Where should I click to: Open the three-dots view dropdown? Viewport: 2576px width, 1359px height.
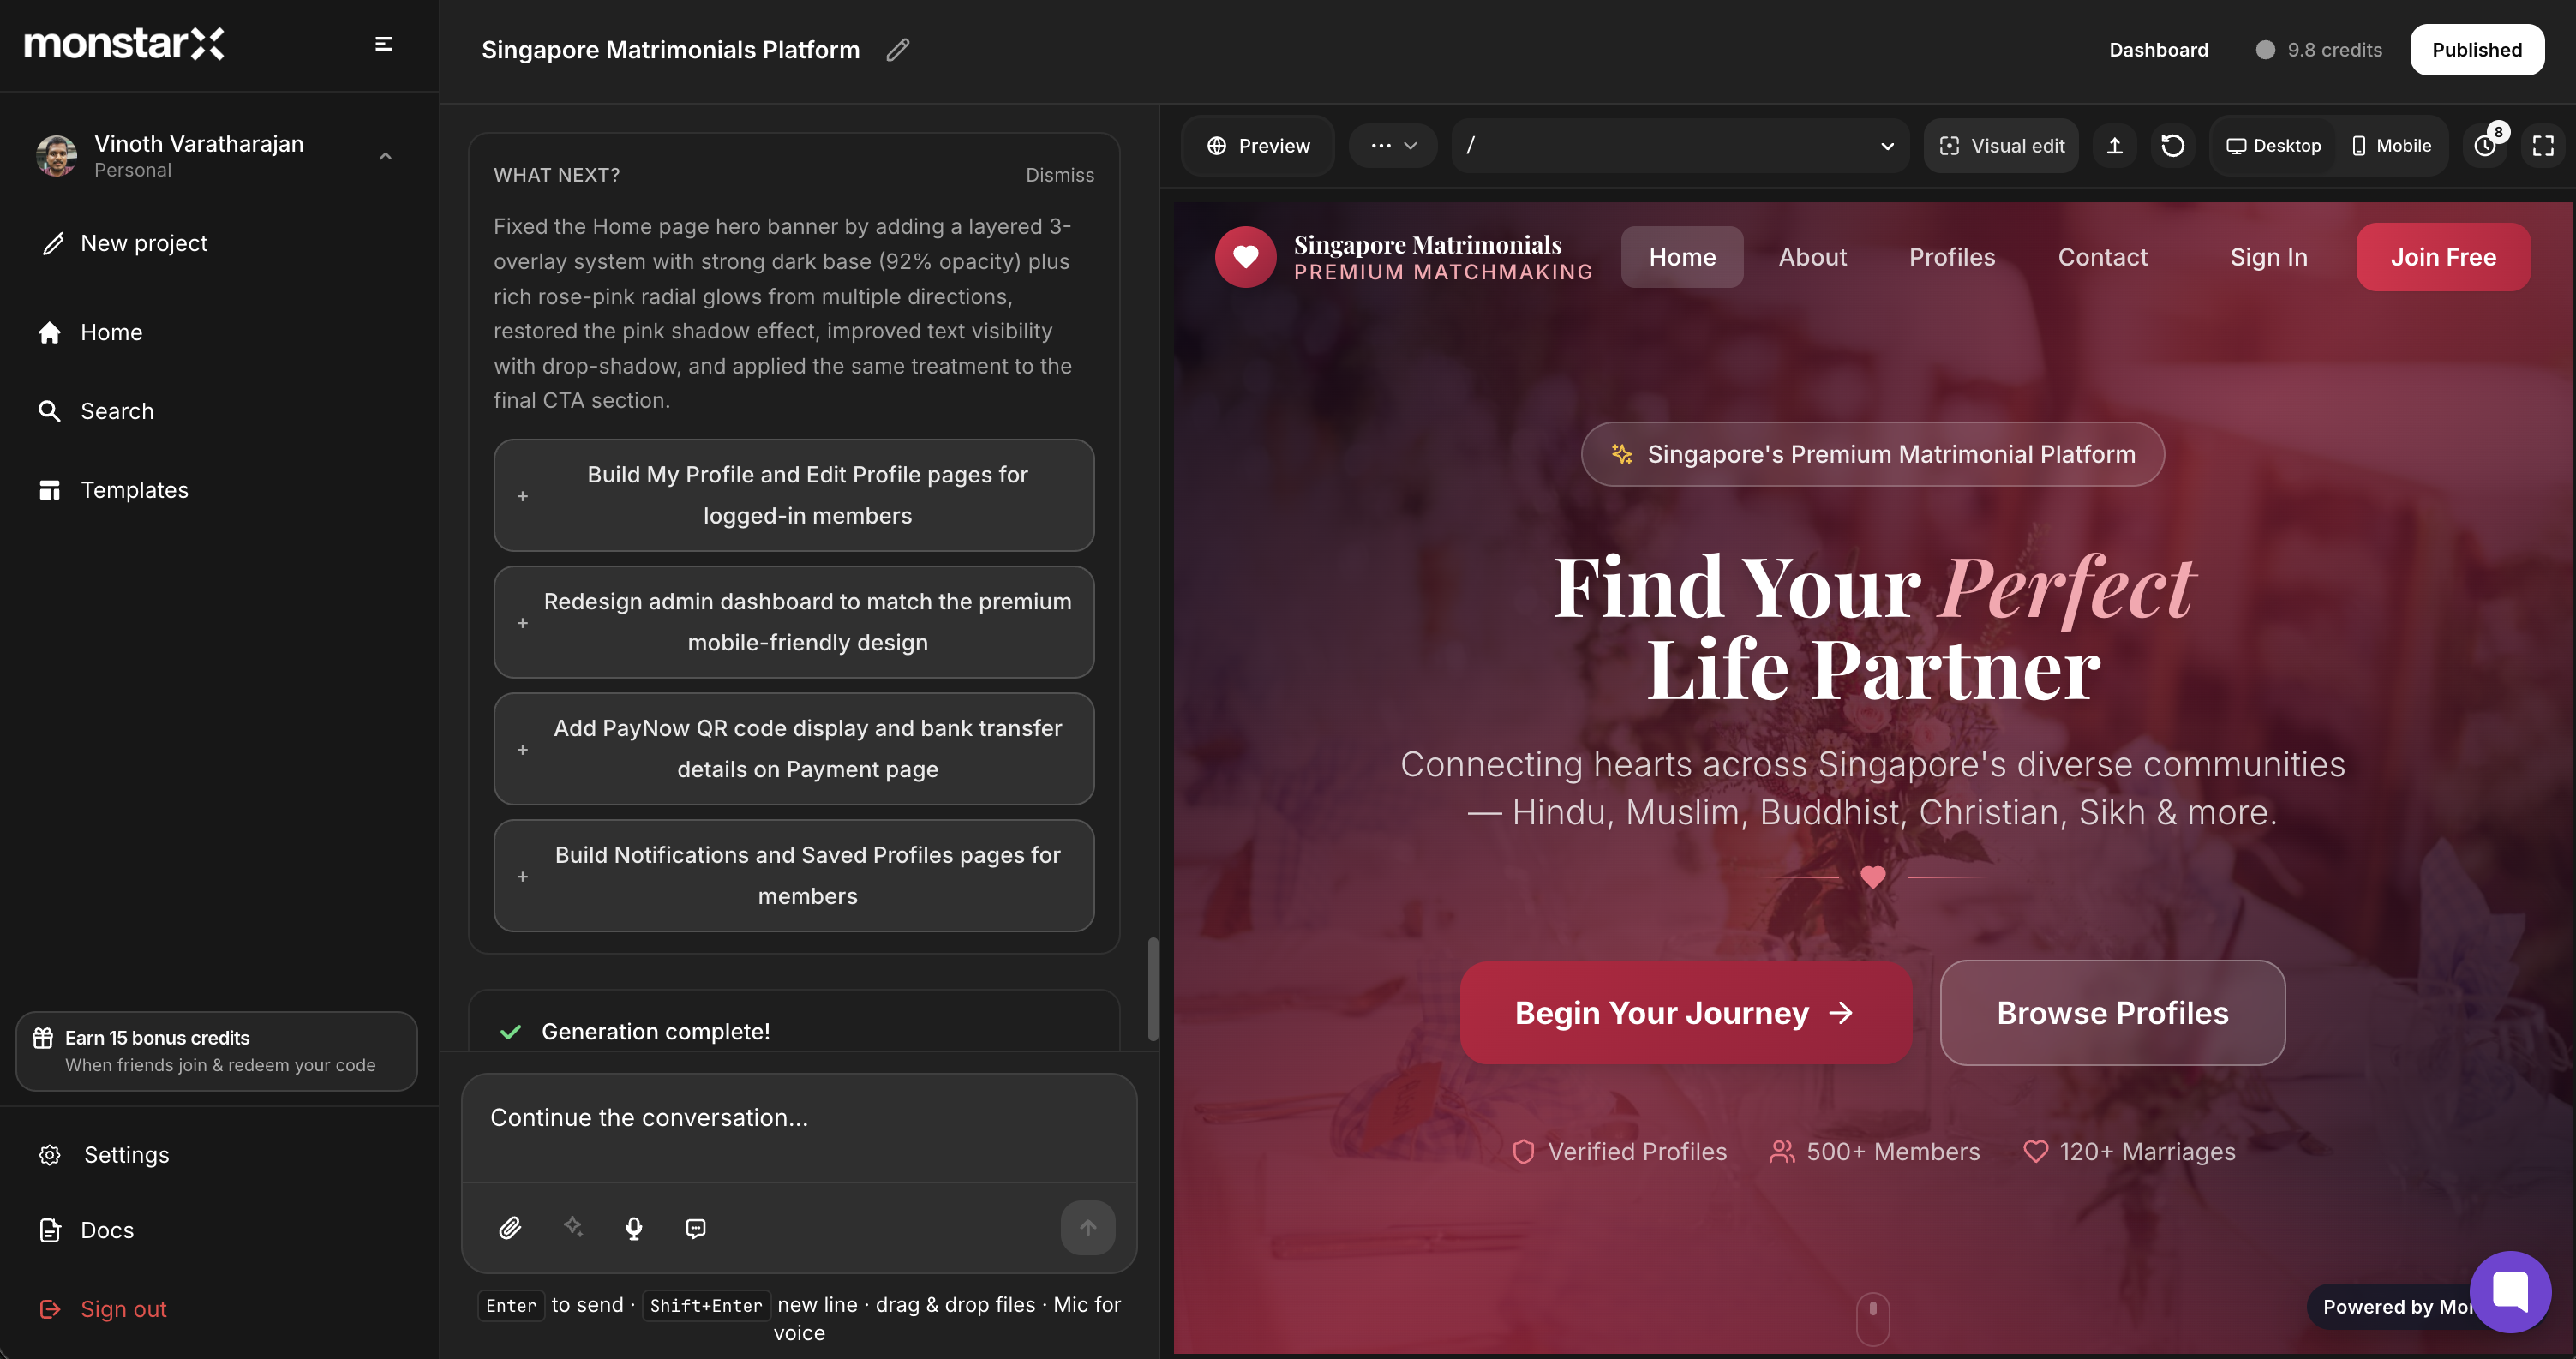coord(1393,146)
